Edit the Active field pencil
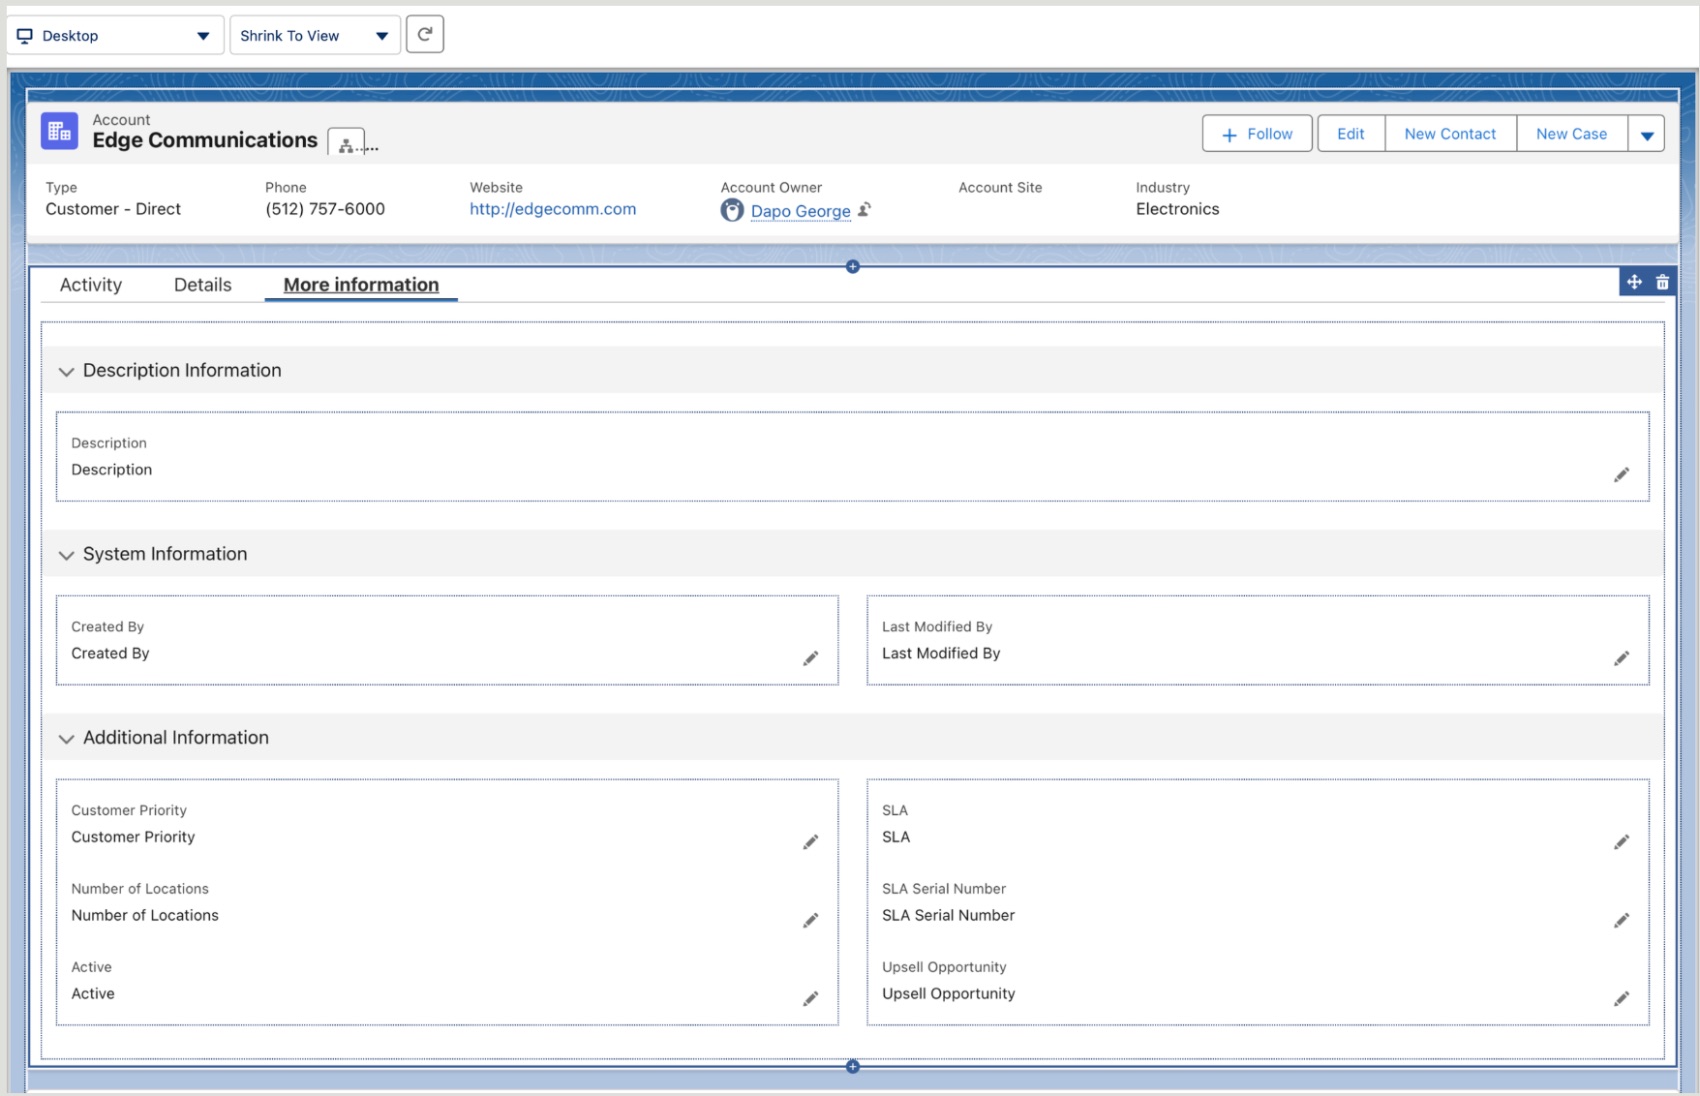1700x1096 pixels. click(x=810, y=998)
